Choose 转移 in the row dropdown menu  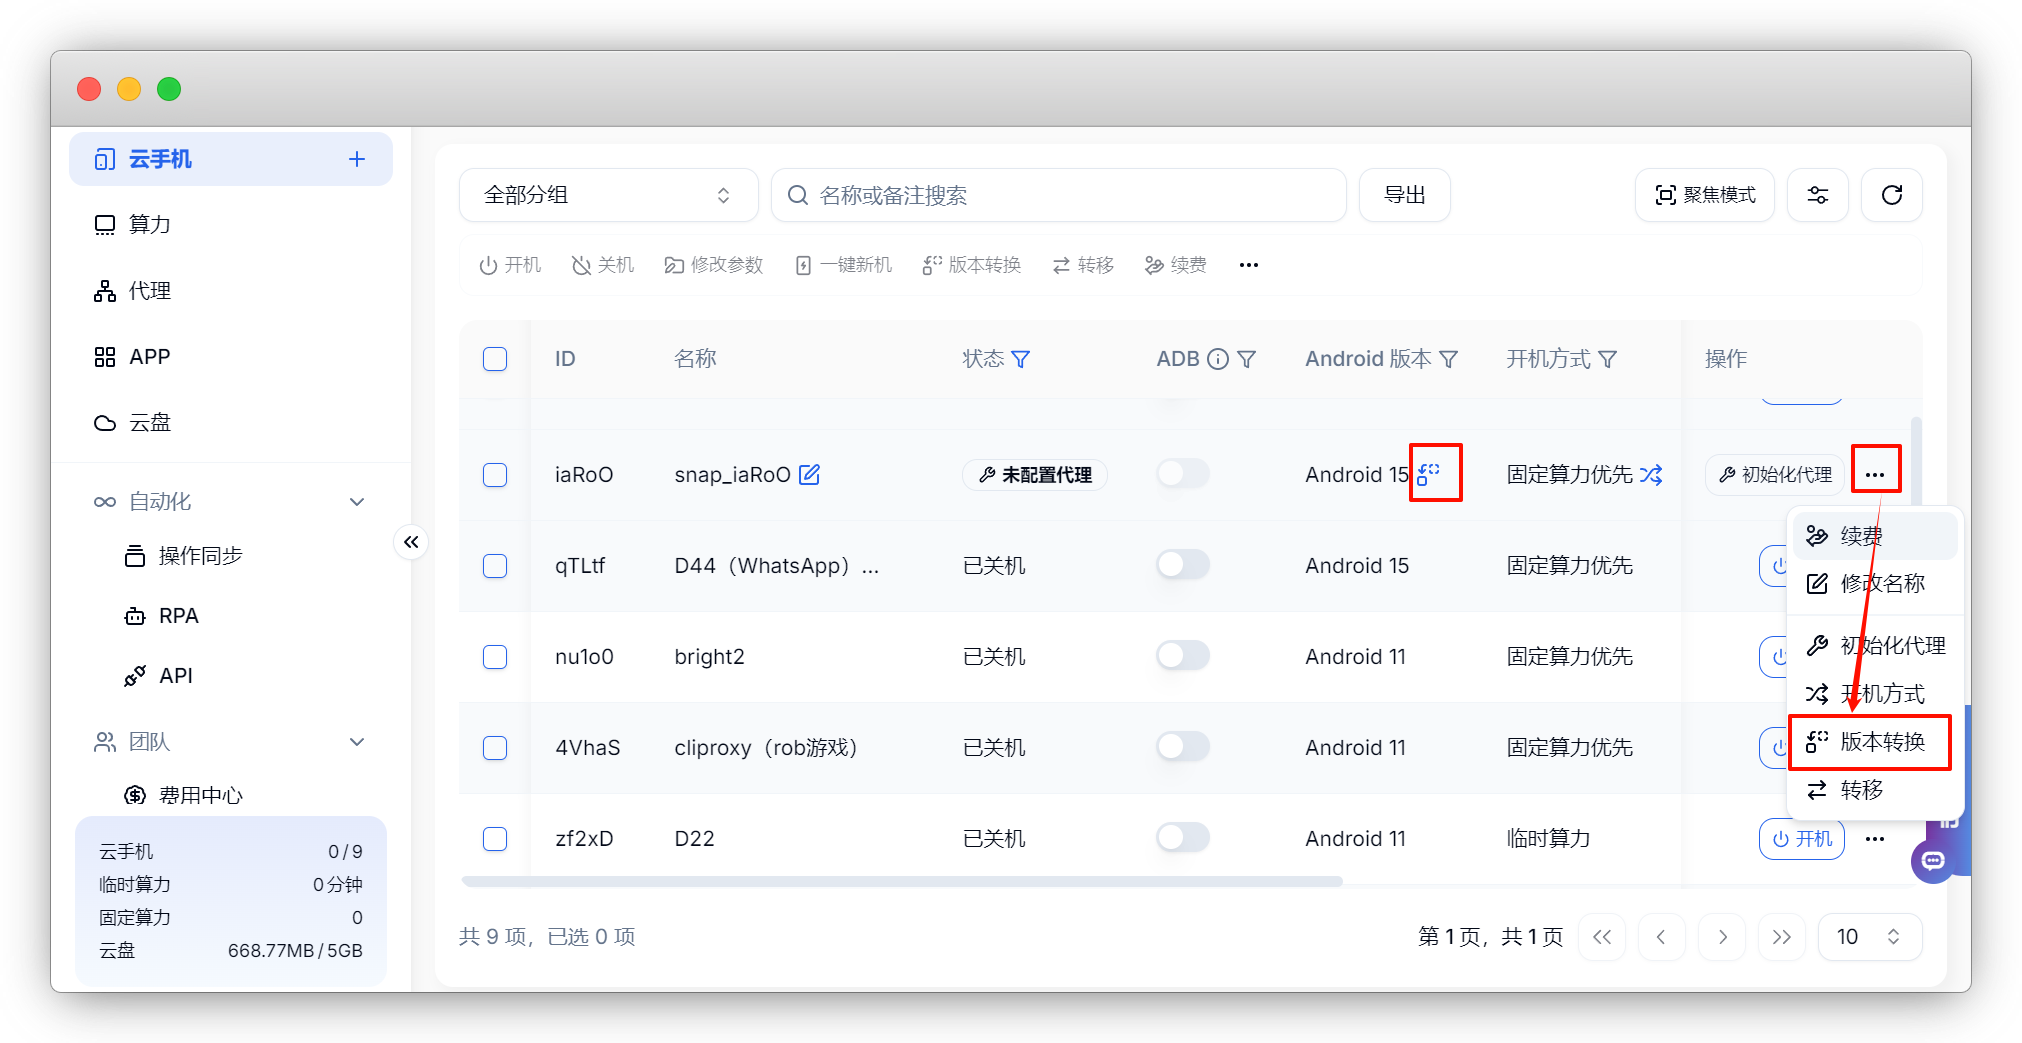[x=1875, y=790]
